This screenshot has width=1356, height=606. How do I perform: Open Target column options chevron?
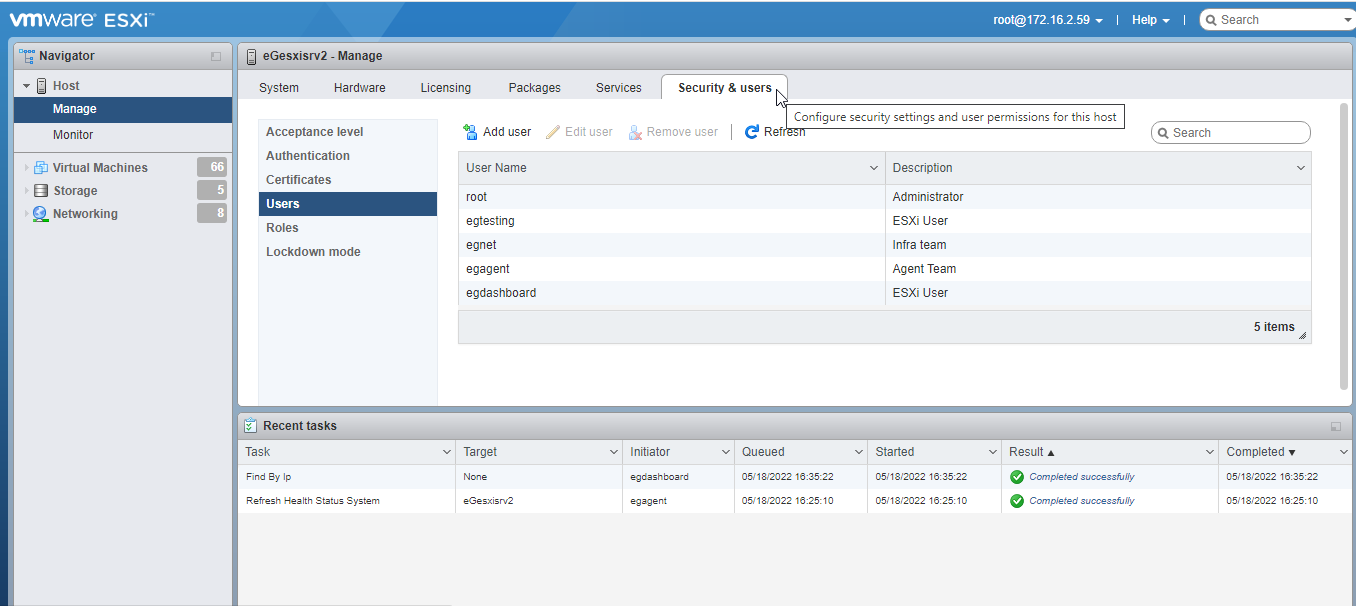[x=612, y=452]
